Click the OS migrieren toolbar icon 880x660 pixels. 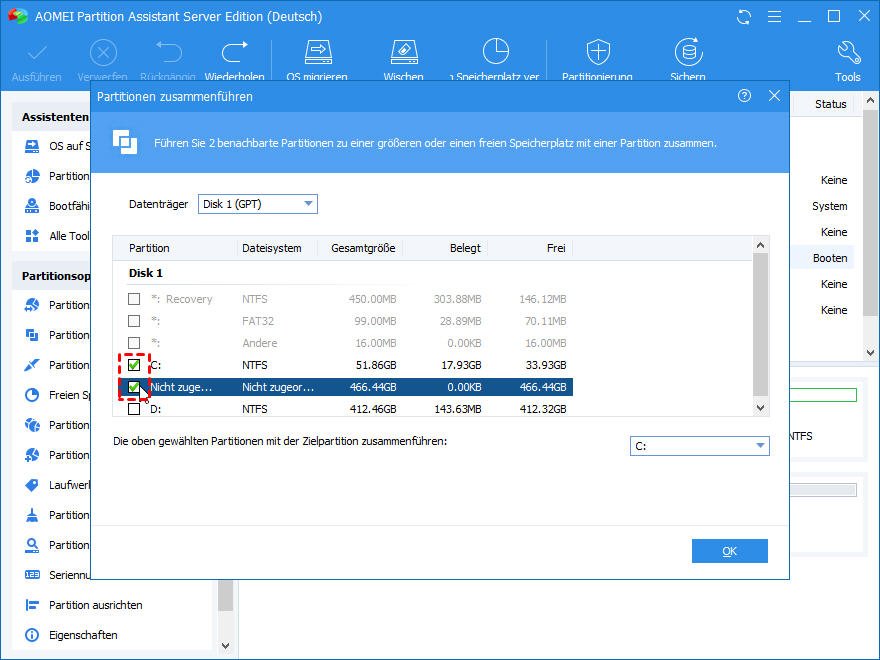317,54
